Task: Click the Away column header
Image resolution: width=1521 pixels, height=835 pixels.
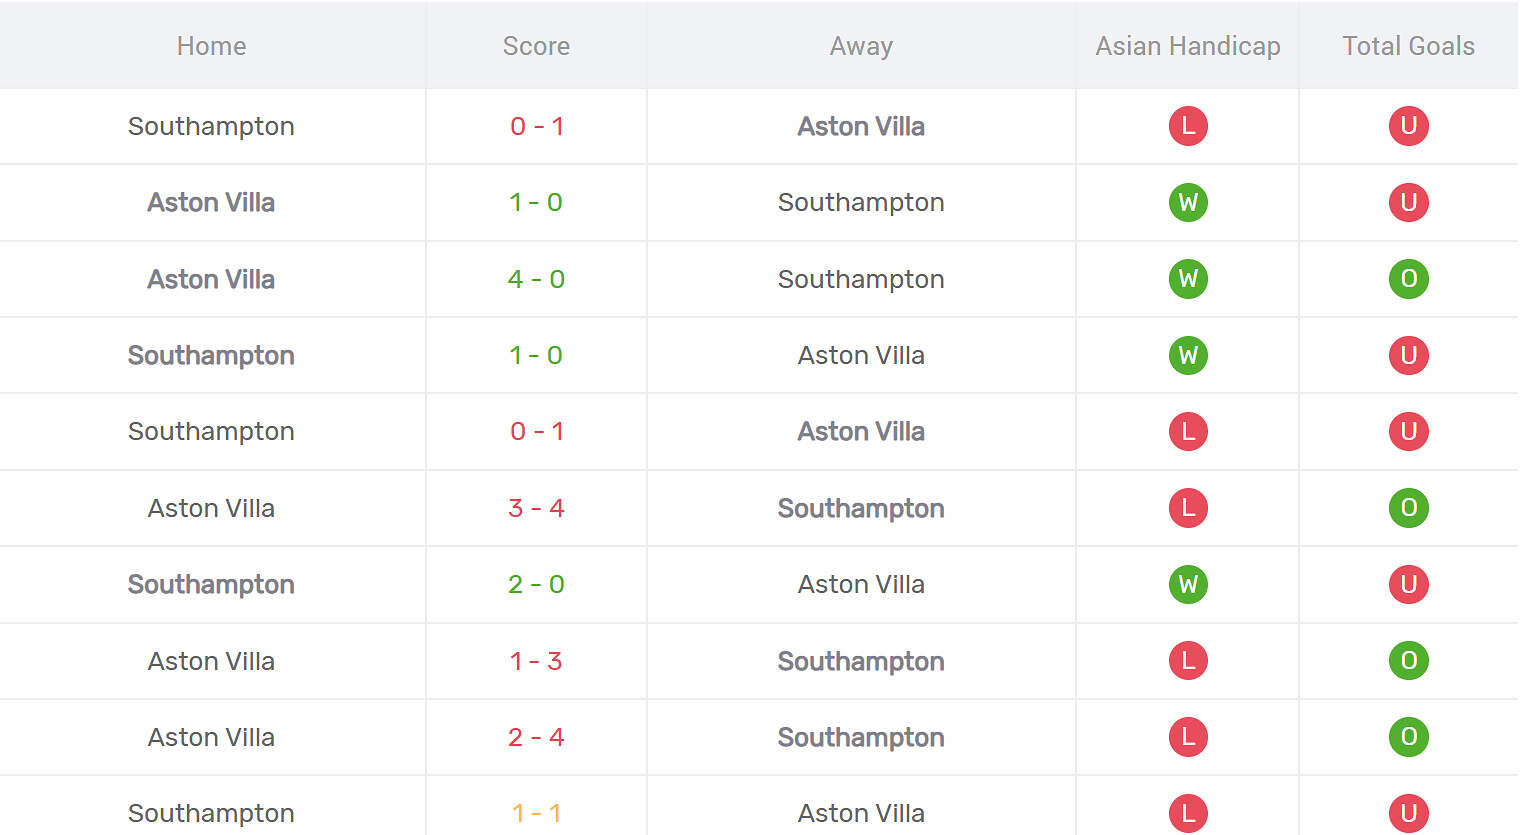Action: point(861,46)
